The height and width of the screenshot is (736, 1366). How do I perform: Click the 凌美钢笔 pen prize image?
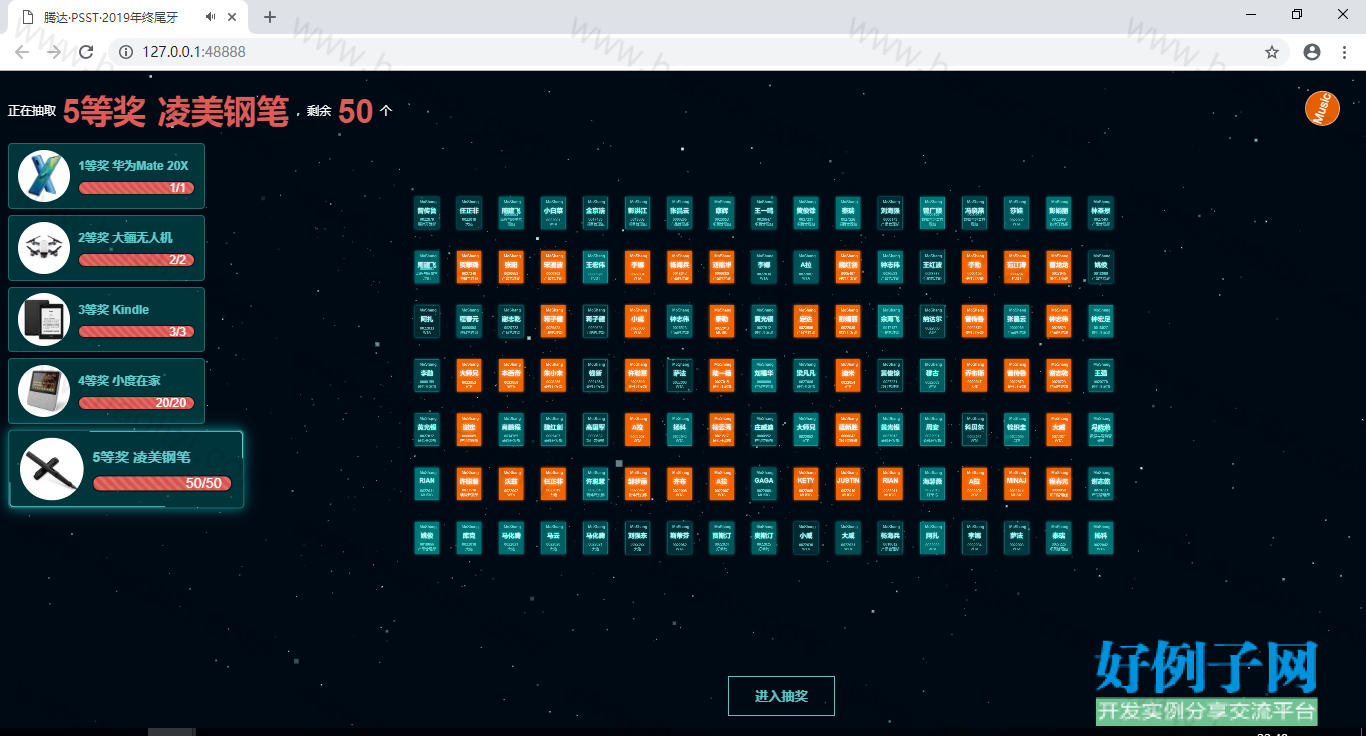52,469
